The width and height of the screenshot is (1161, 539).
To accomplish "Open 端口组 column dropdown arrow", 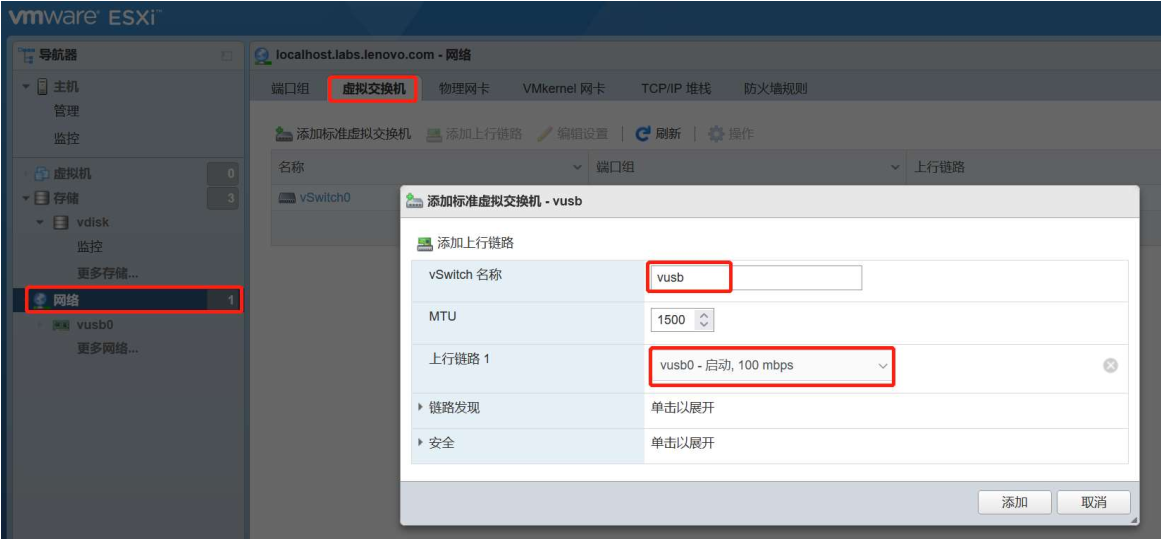I will click(894, 168).
